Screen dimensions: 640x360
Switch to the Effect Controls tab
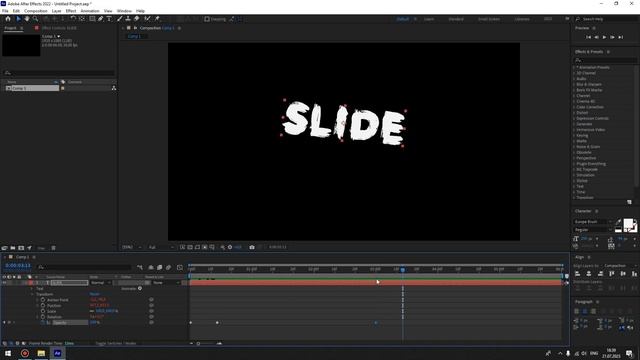coord(59,28)
